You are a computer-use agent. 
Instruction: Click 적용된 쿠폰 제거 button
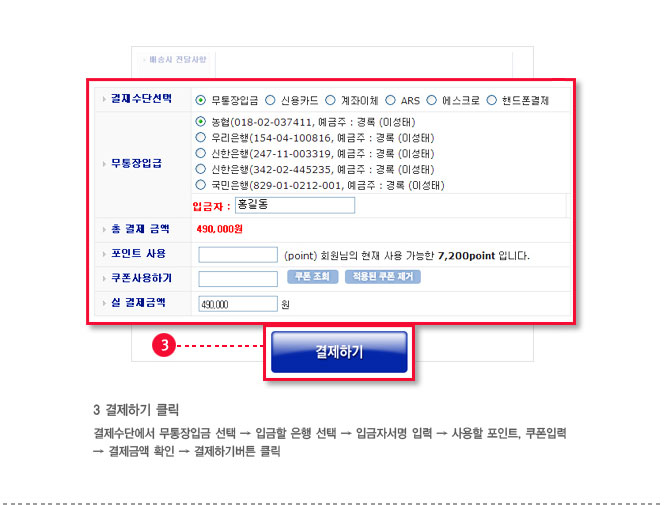[x=383, y=277]
